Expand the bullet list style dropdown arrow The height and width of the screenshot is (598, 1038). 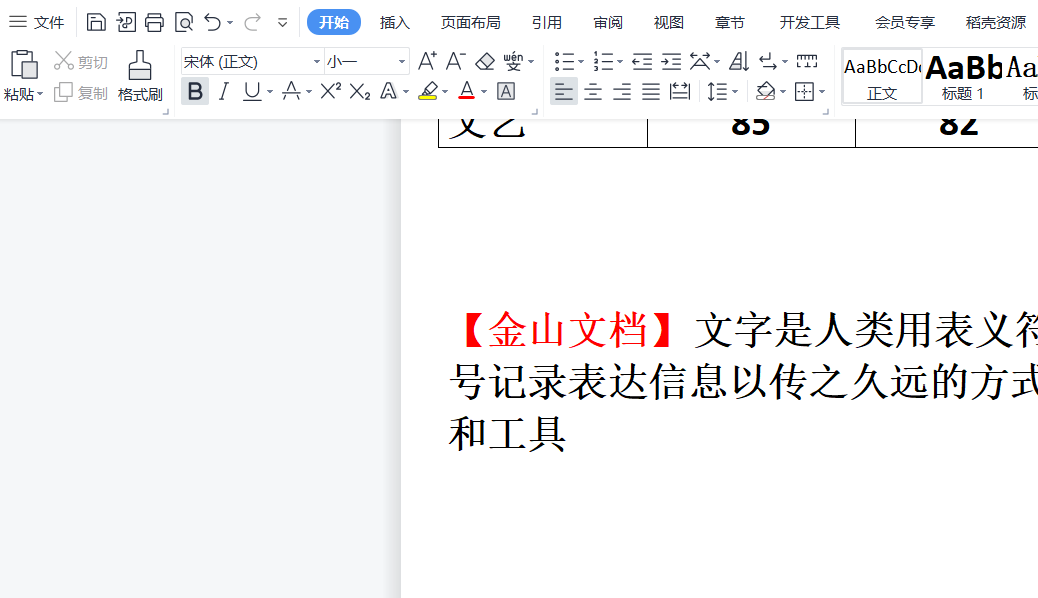581,62
